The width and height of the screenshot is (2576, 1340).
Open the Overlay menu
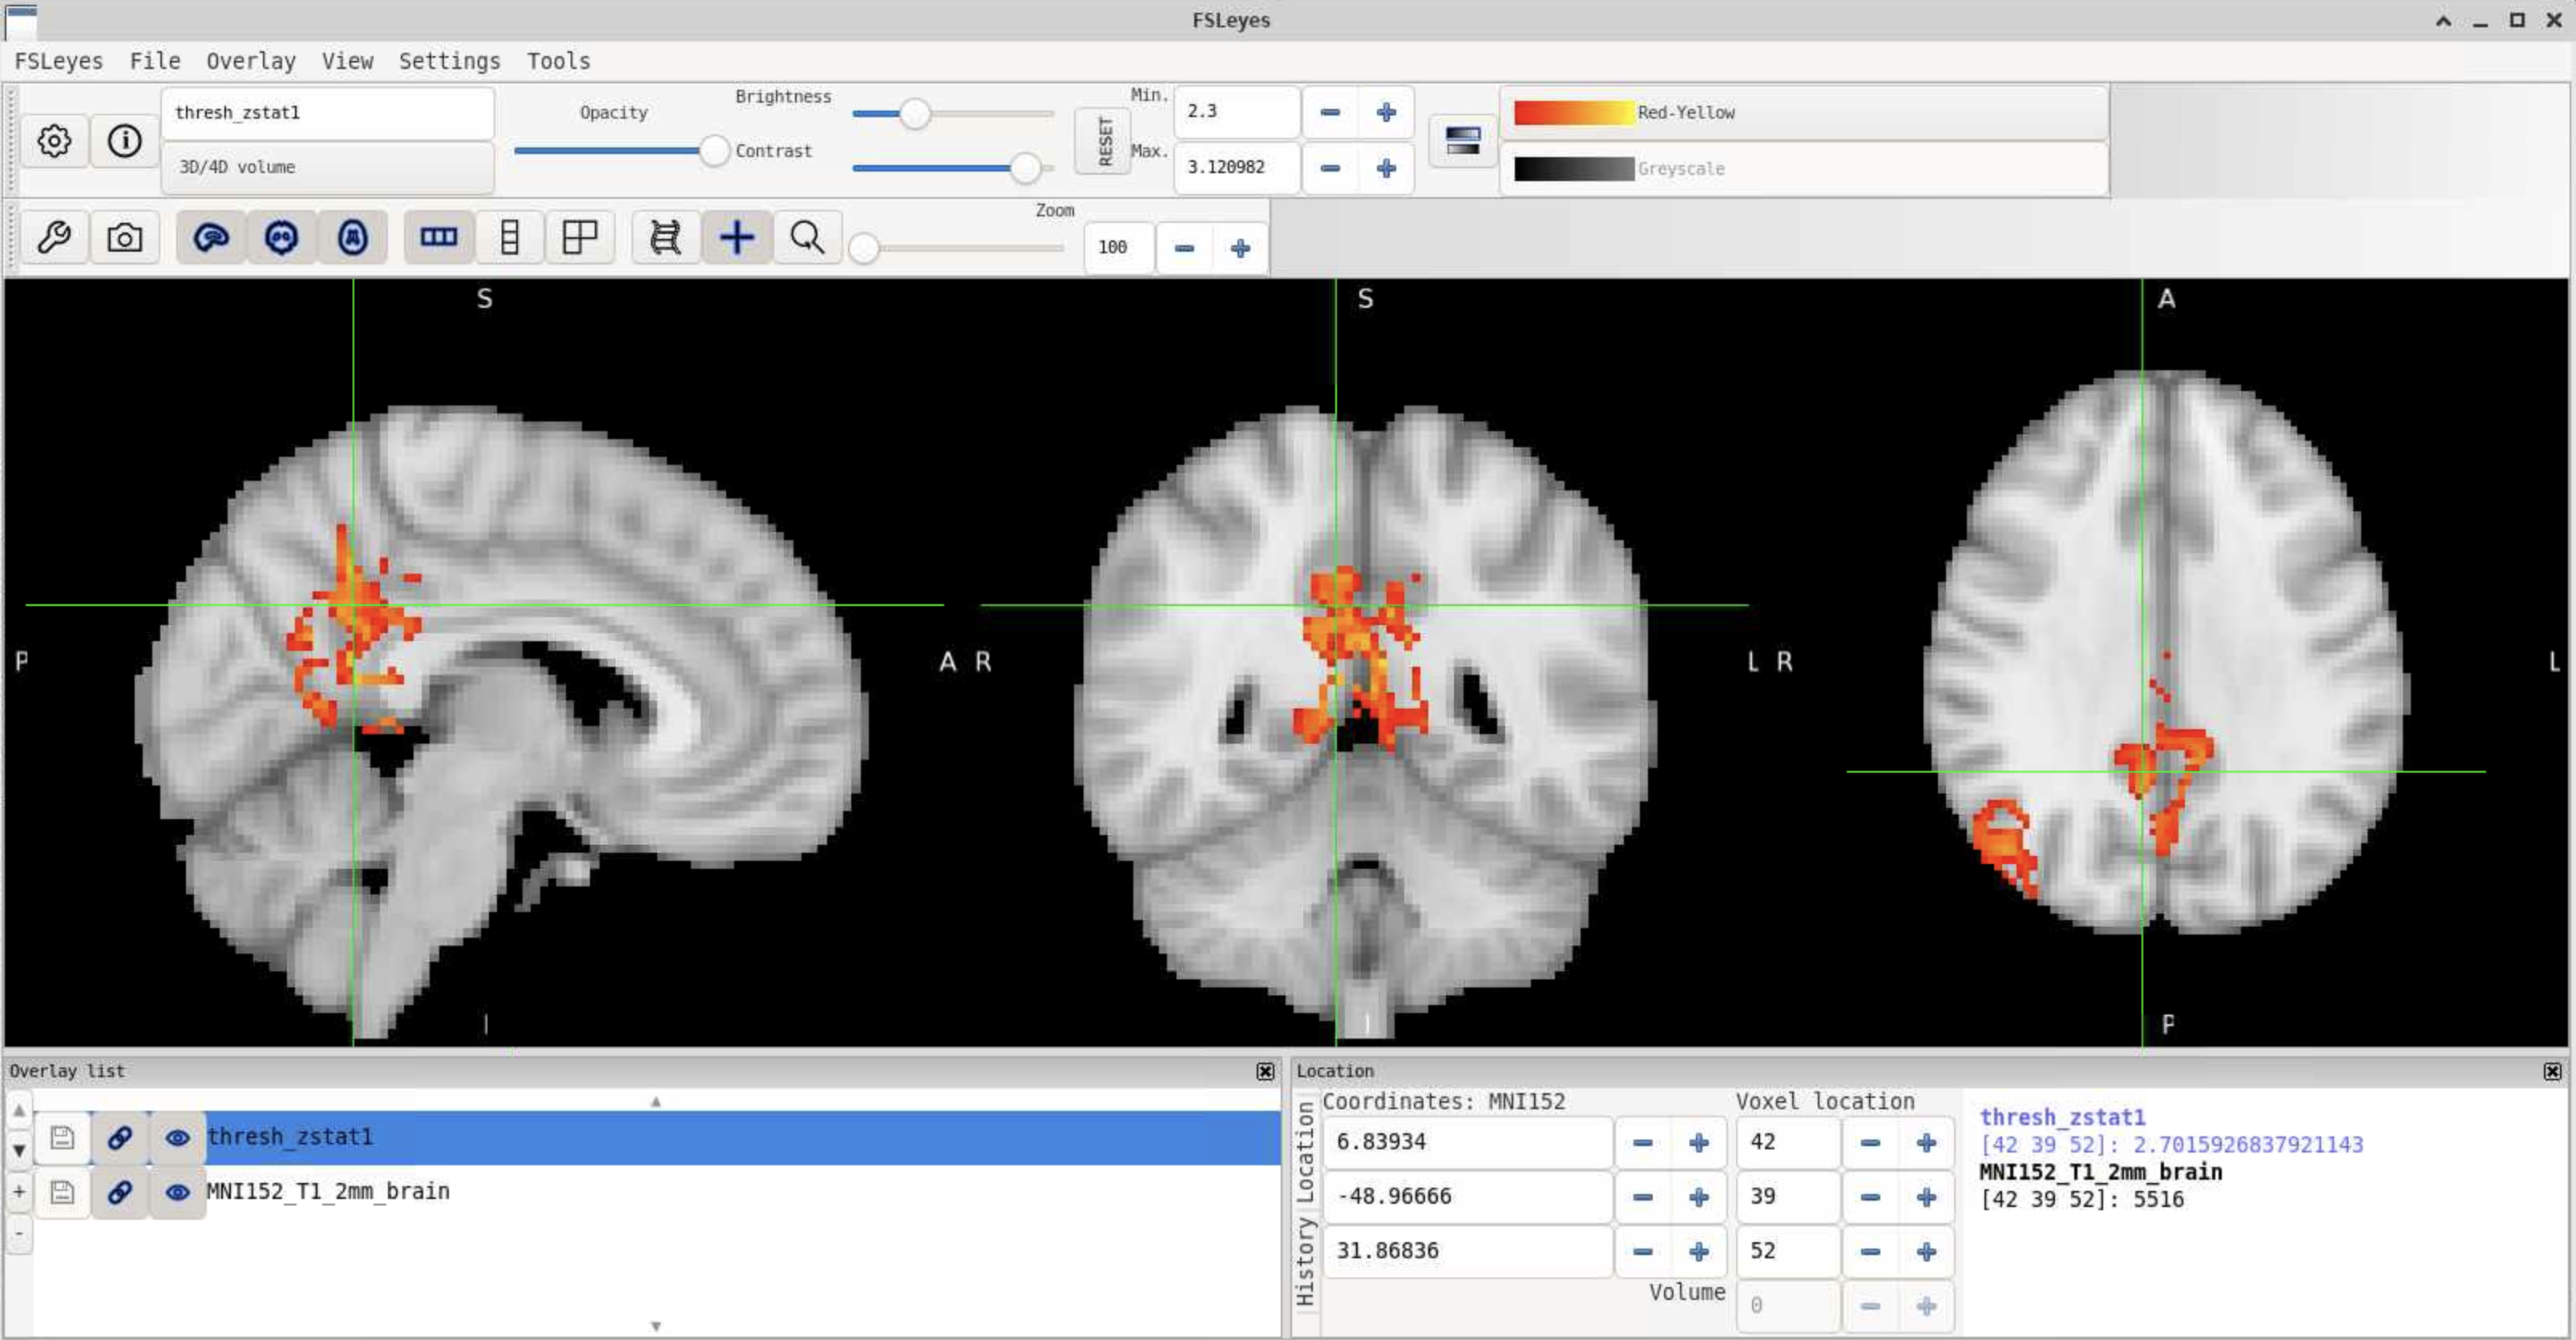251,61
